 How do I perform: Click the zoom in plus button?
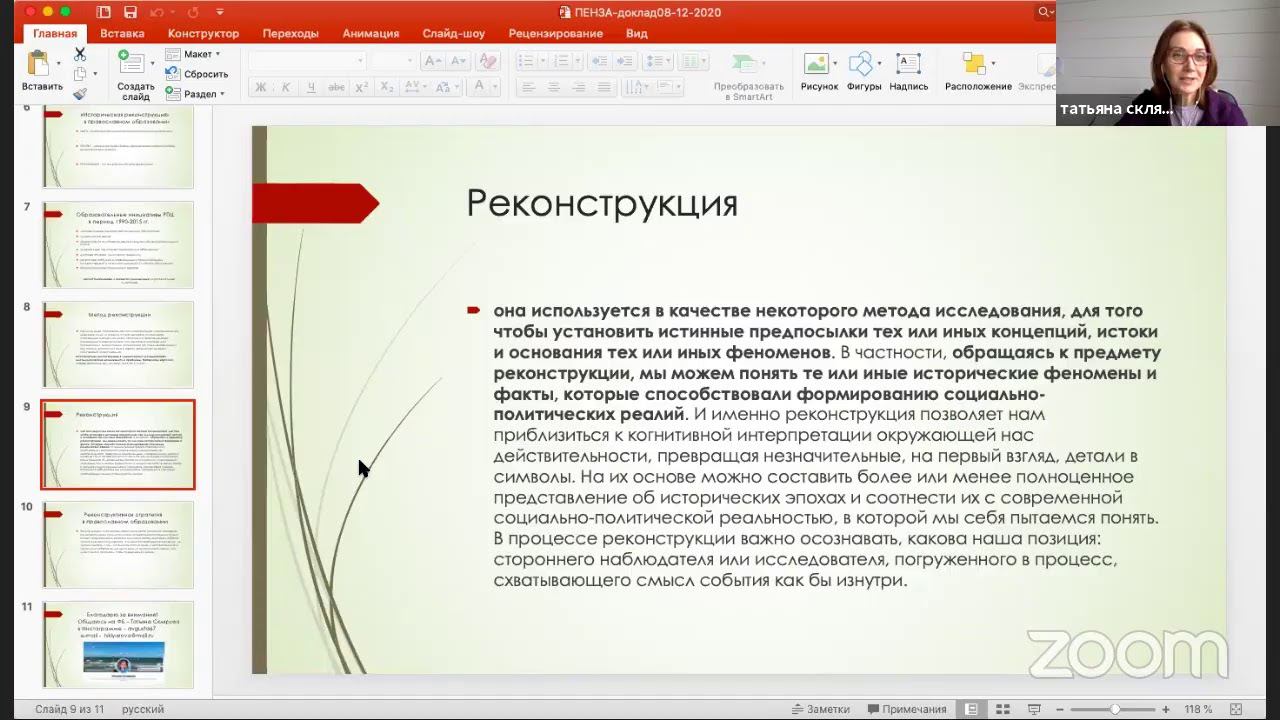tap(1165, 709)
